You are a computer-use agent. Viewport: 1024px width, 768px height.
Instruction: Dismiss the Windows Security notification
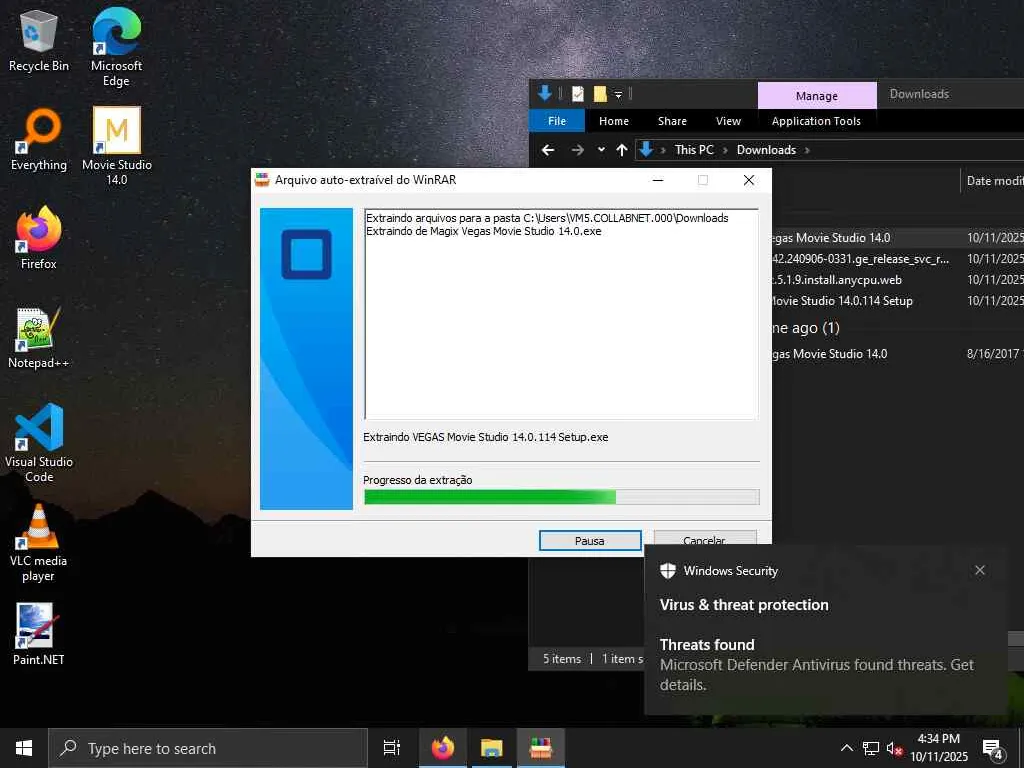pyautogui.click(x=980, y=570)
